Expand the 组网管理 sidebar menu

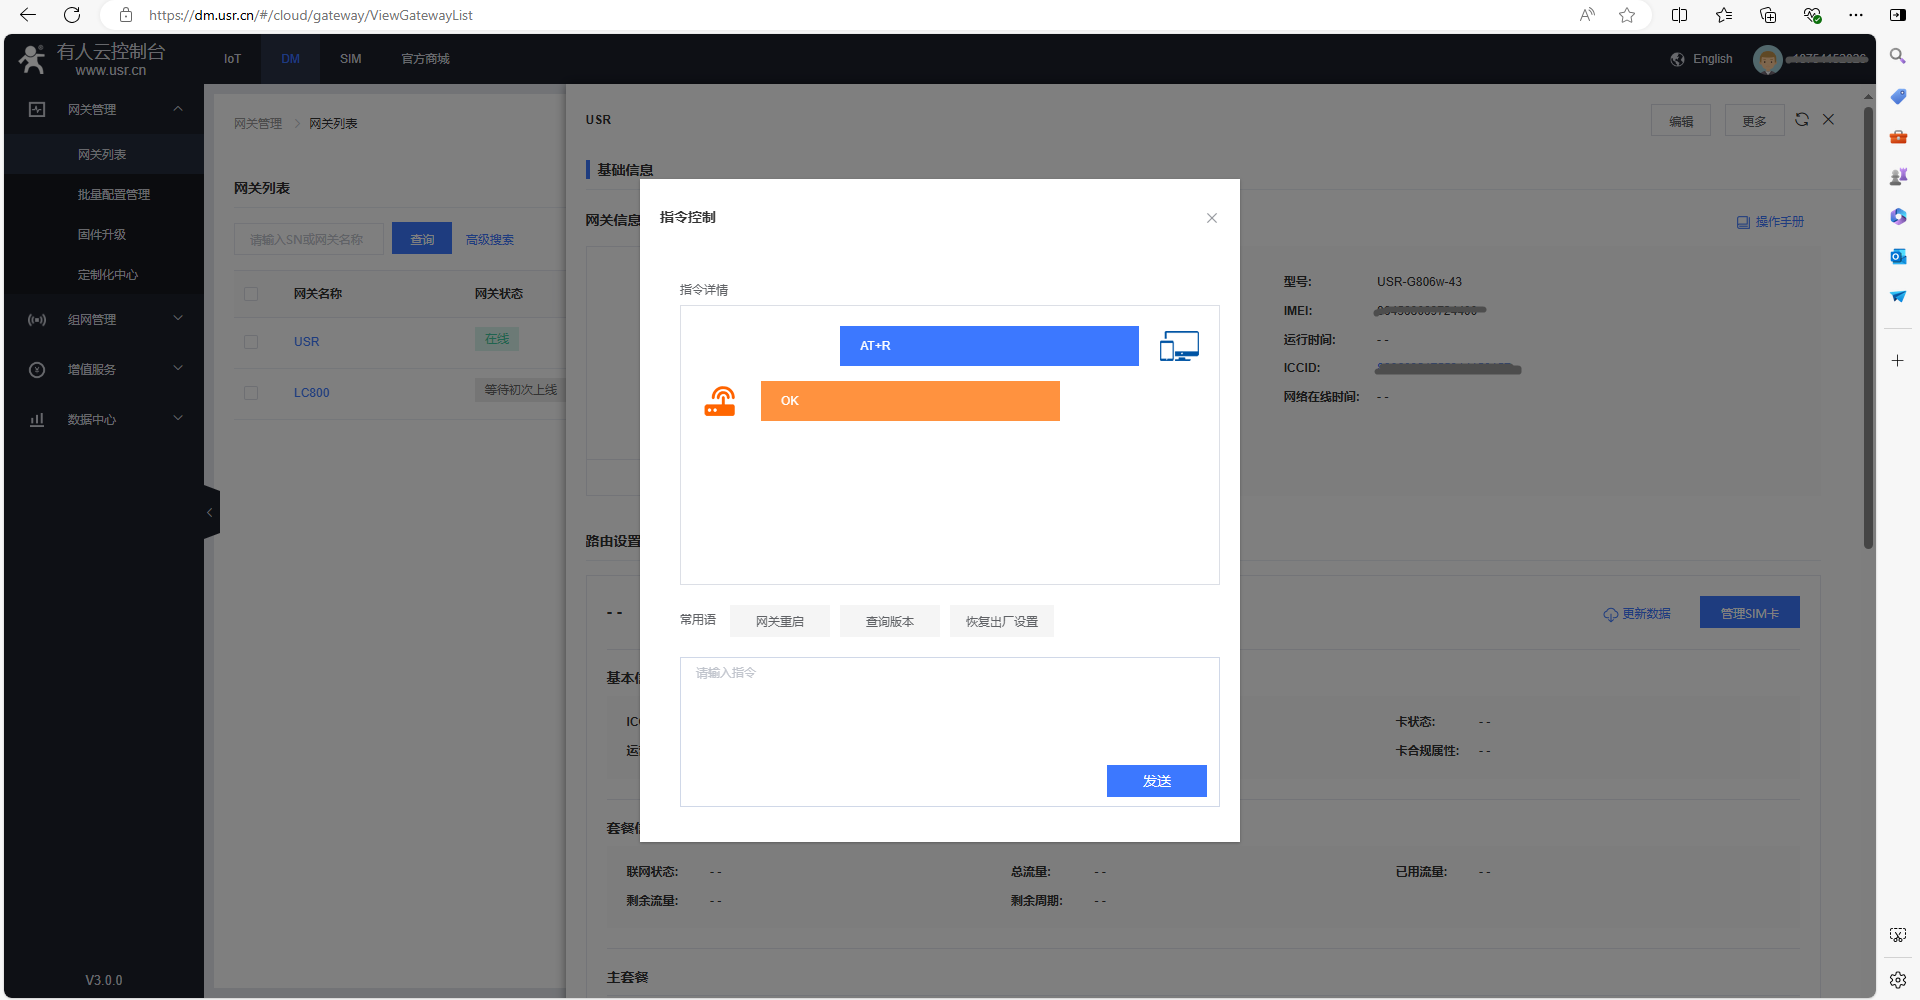coord(104,319)
